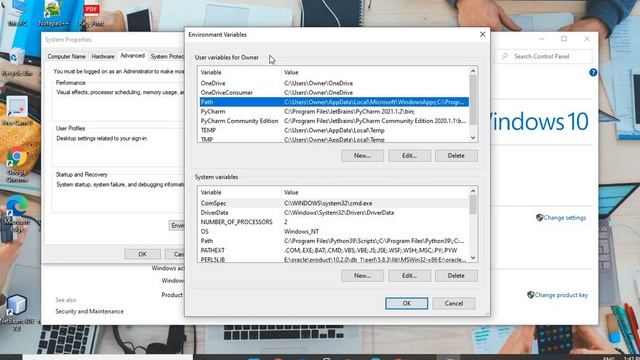This screenshot has height=360, width=640.
Task: Select PyCharm Community Edition variable
Action: (334, 121)
